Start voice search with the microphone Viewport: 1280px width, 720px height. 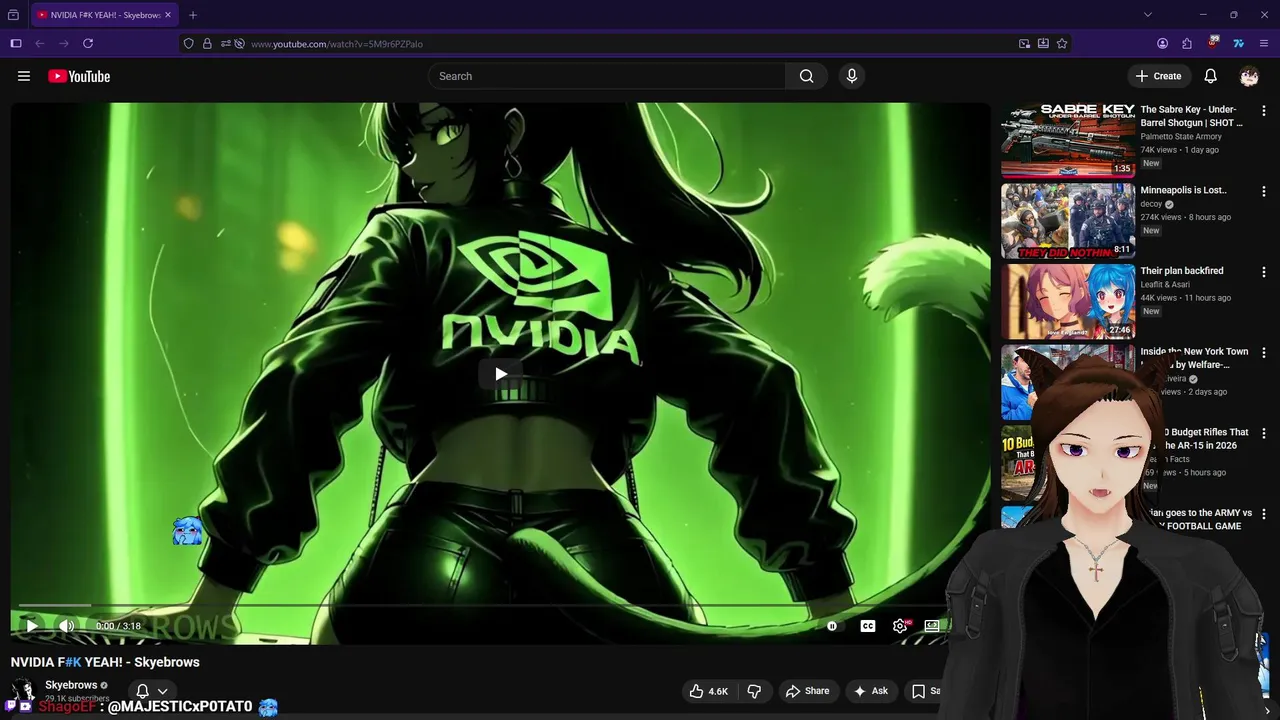852,76
